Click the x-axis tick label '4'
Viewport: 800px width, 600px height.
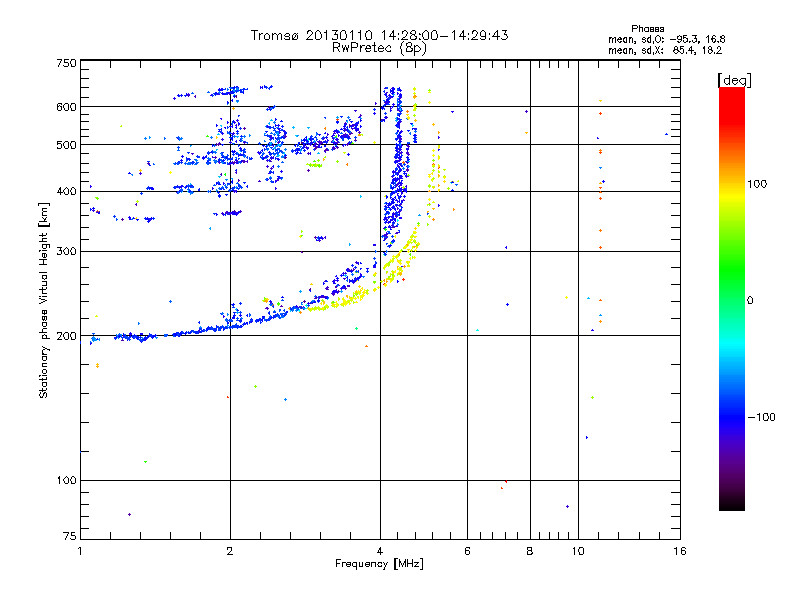[380, 551]
